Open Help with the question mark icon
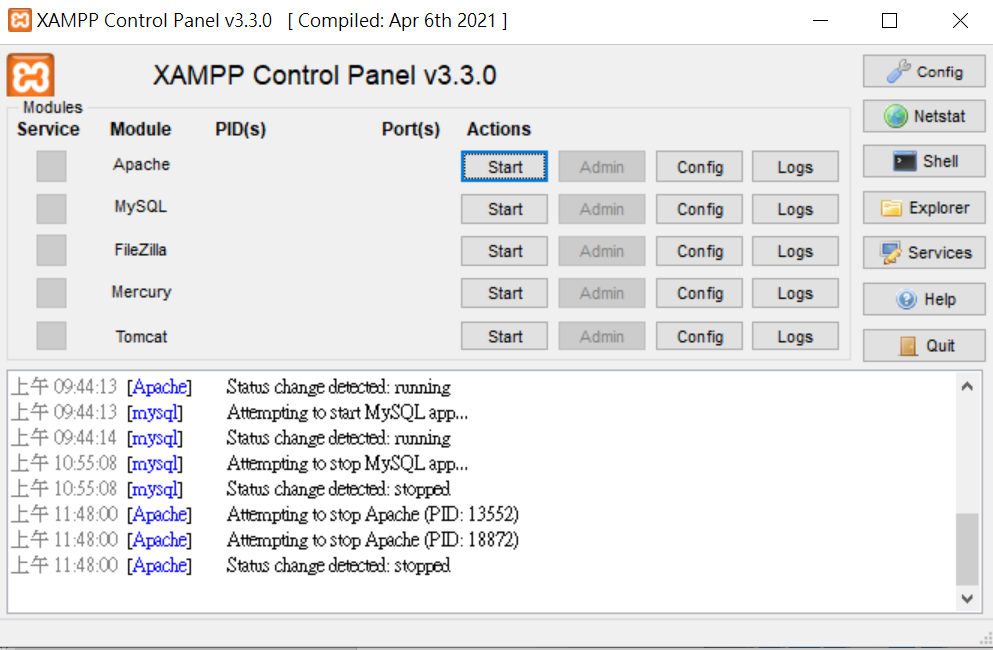The height and width of the screenshot is (650, 993). [x=924, y=299]
